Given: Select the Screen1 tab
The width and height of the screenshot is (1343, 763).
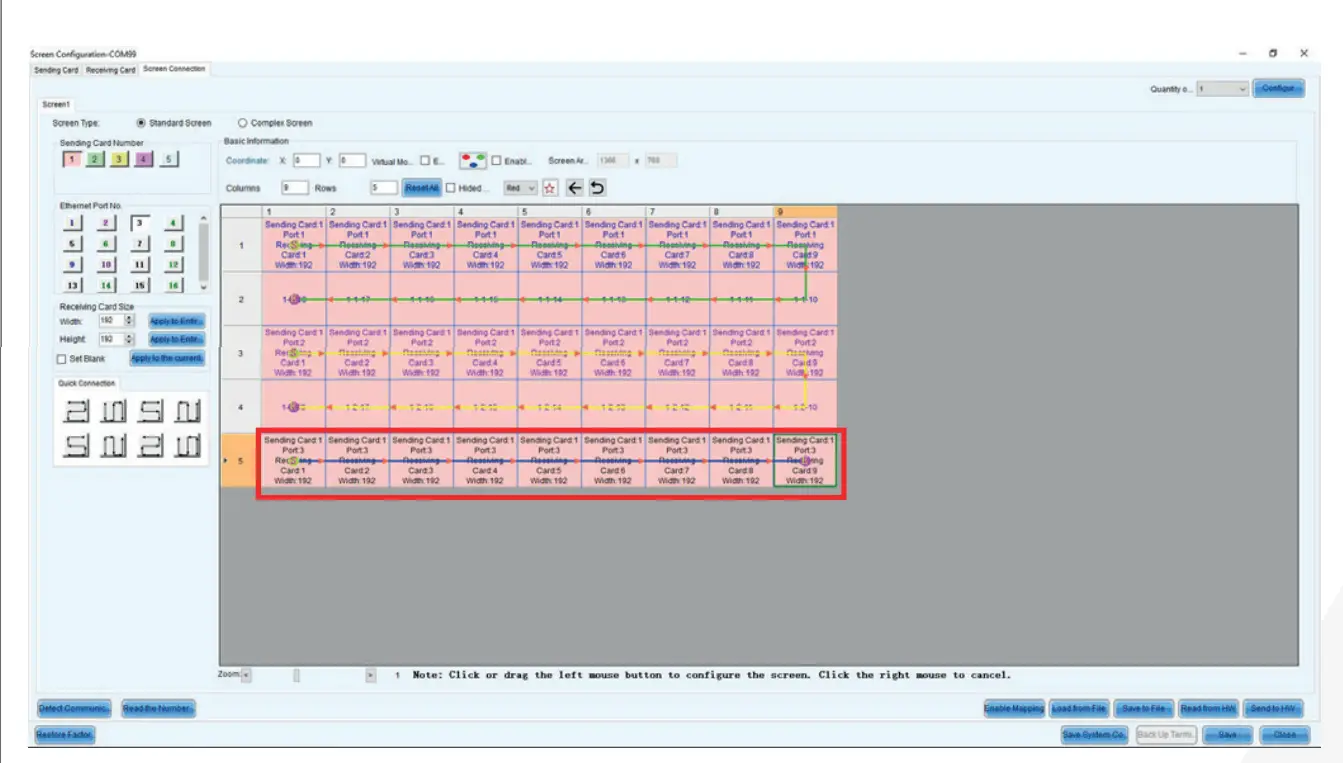Looking at the screenshot, I should coord(57,103).
